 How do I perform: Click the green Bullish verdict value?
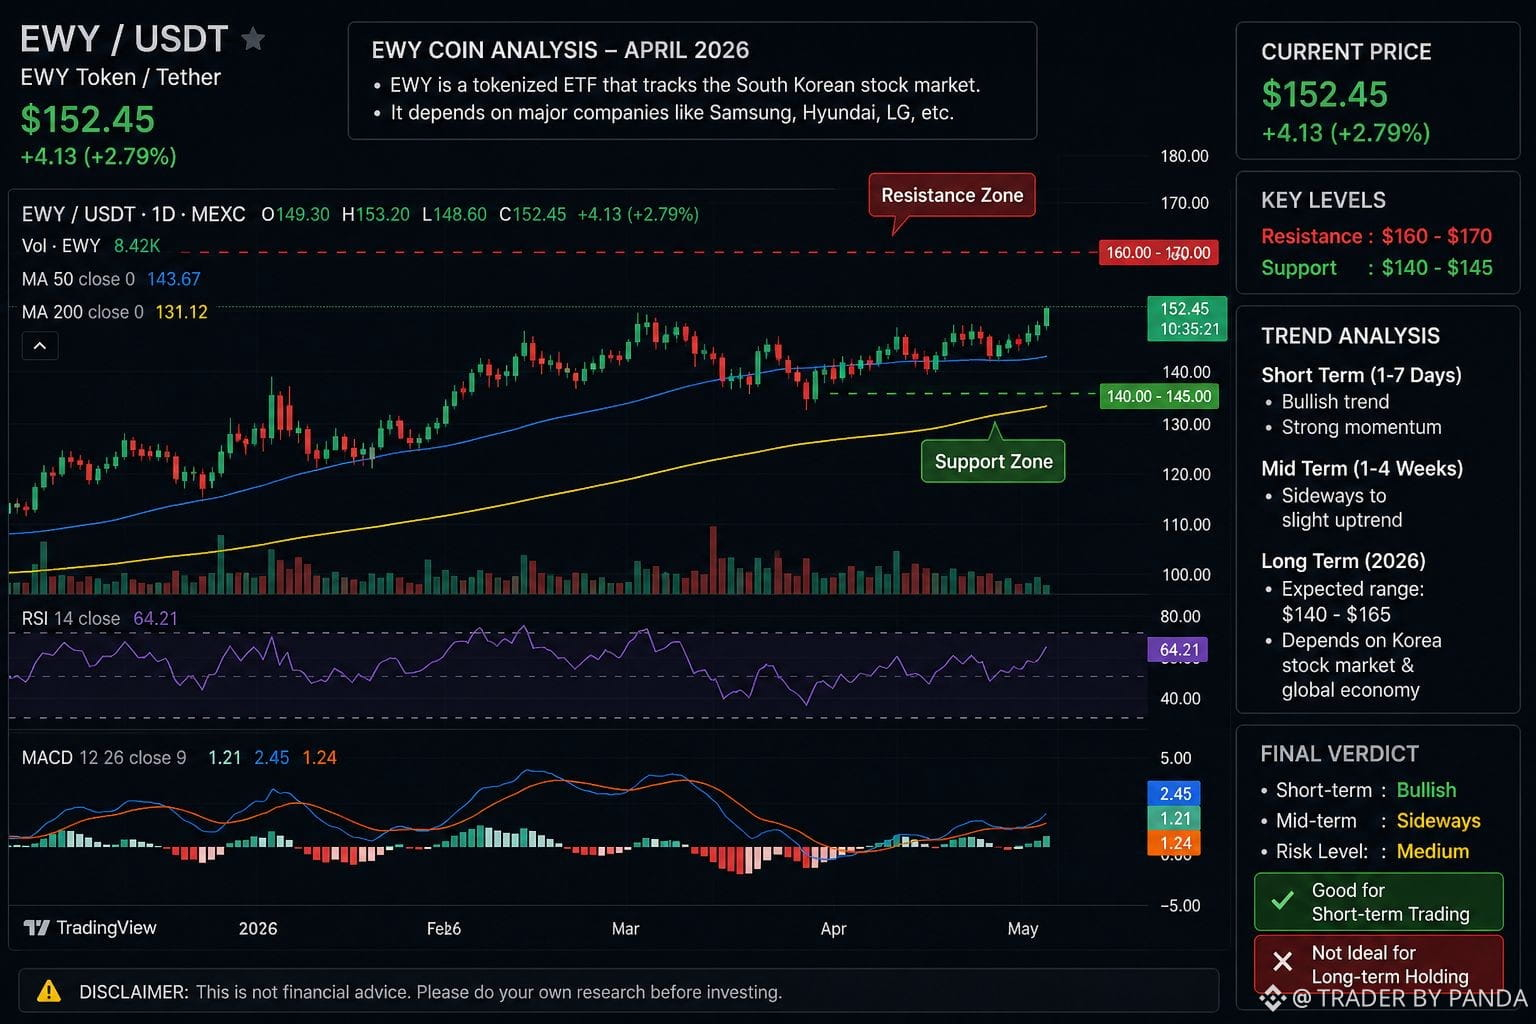tap(1426, 790)
